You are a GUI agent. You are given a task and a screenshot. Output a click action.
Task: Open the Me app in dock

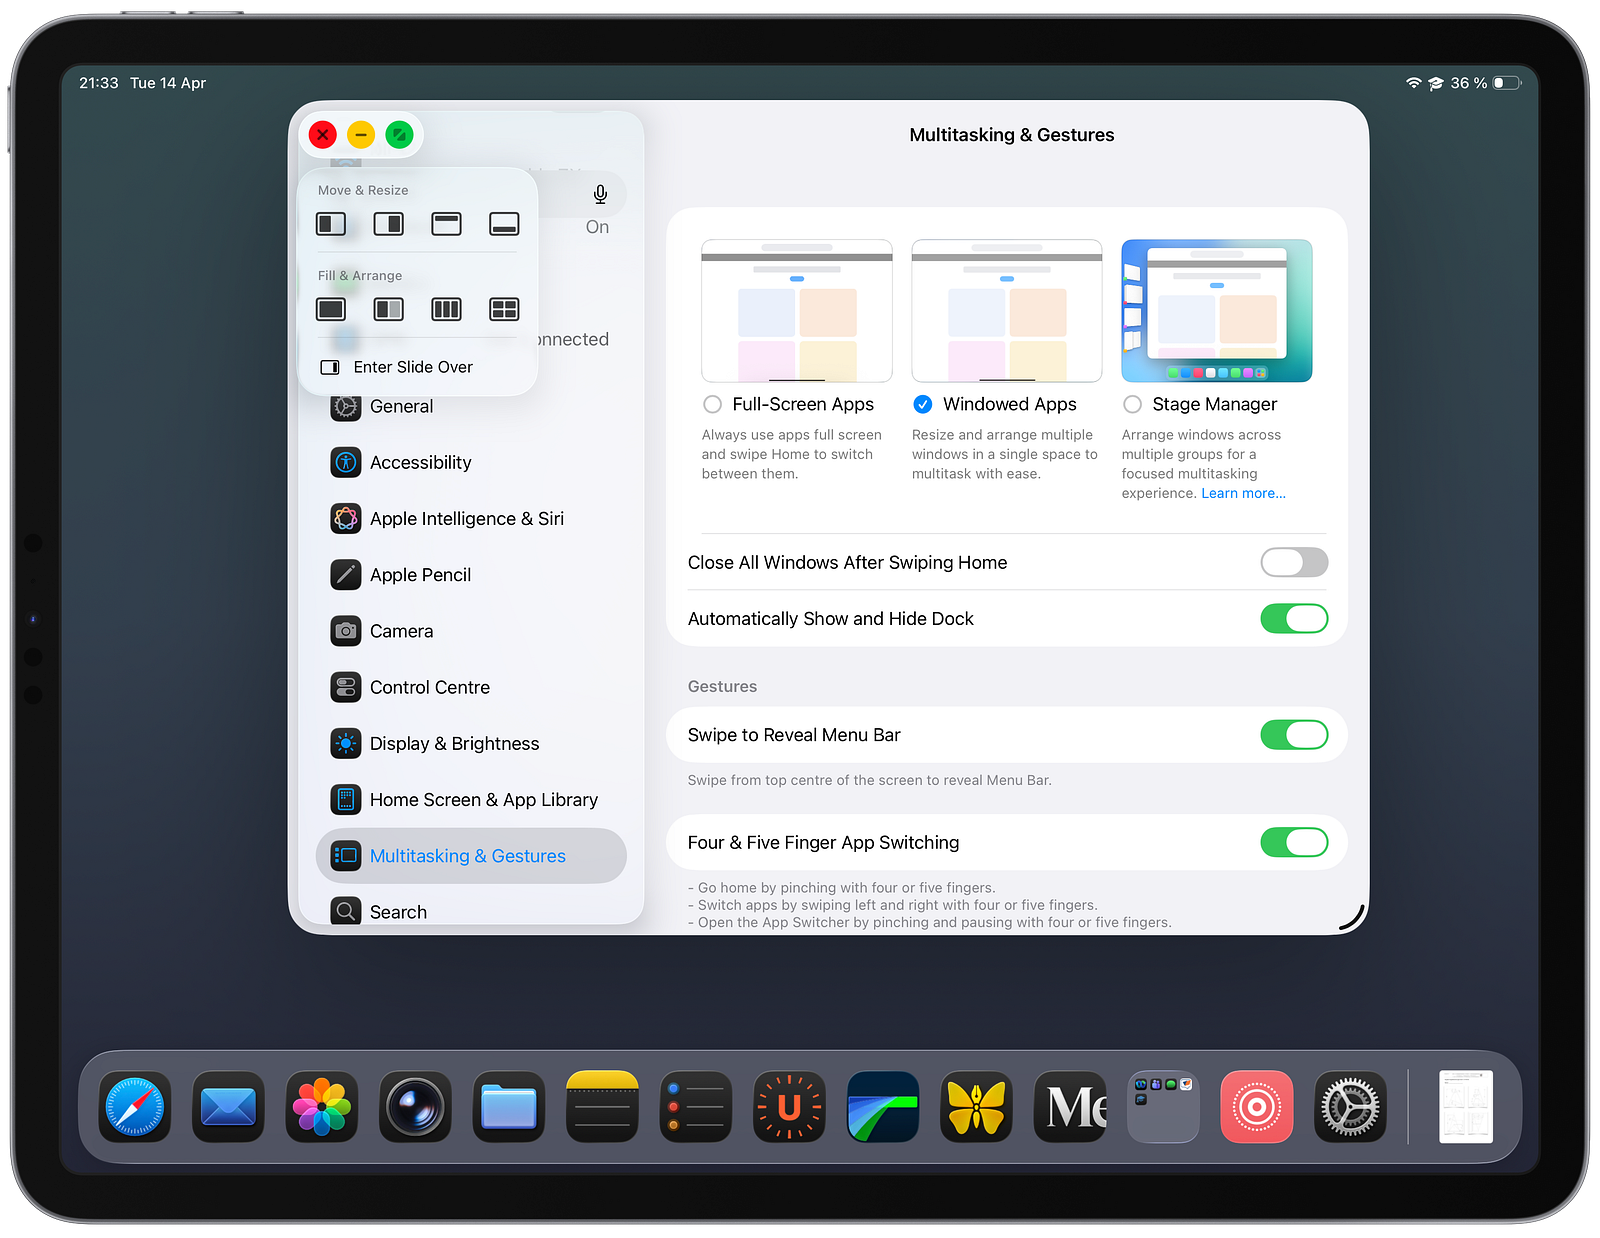[x=1070, y=1107]
